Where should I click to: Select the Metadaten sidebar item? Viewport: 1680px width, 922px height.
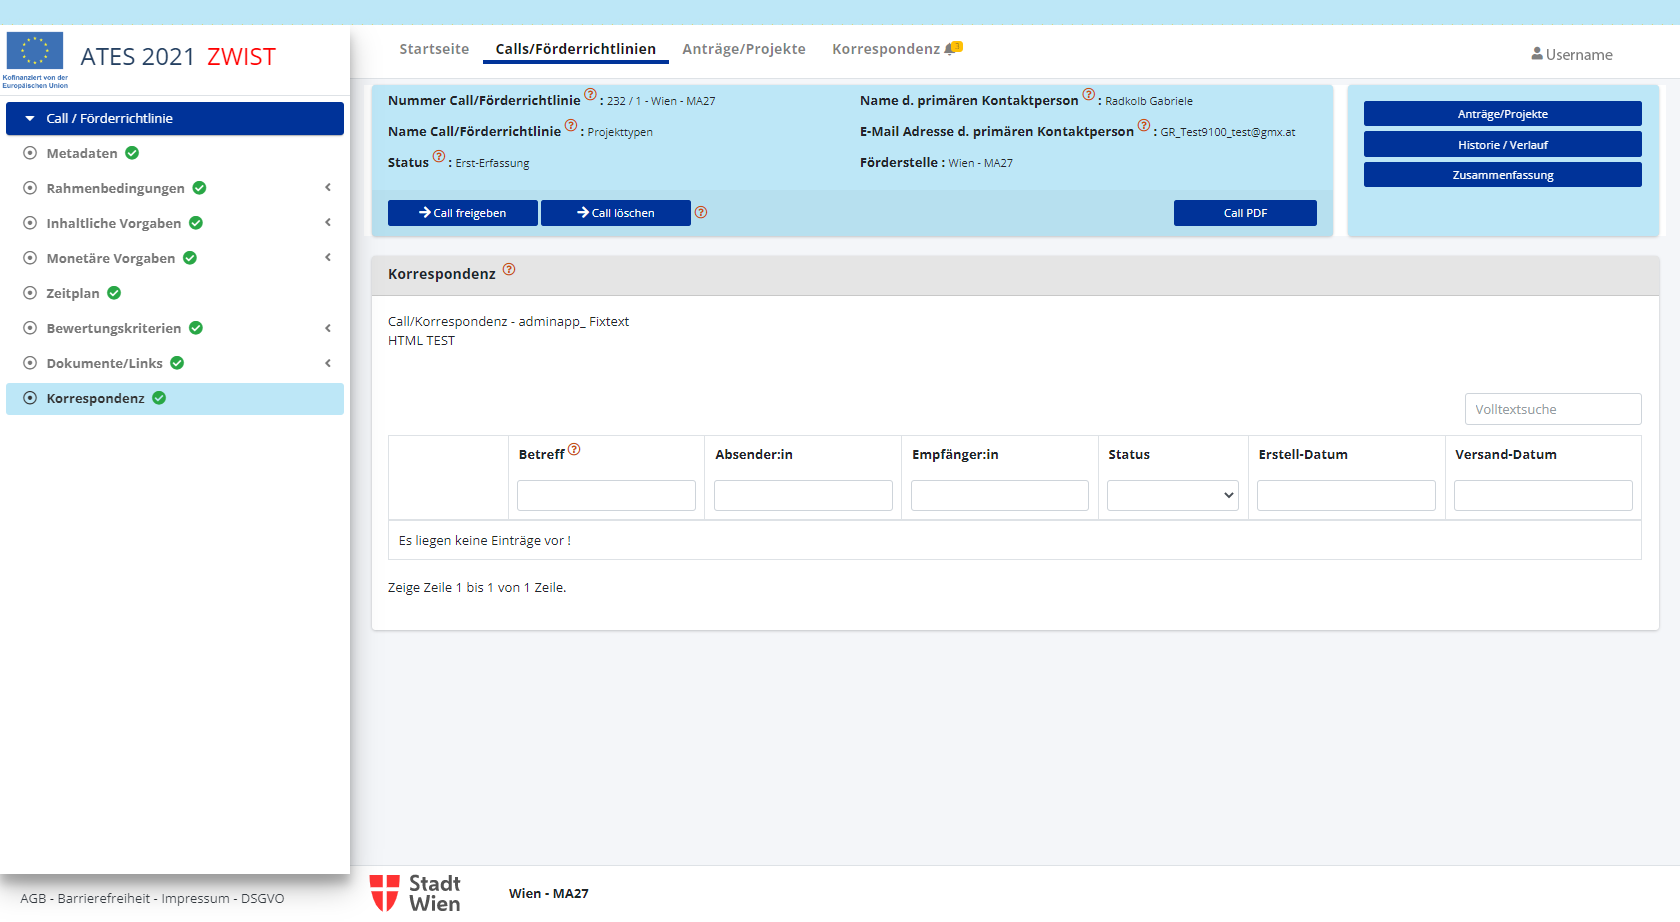(x=82, y=153)
